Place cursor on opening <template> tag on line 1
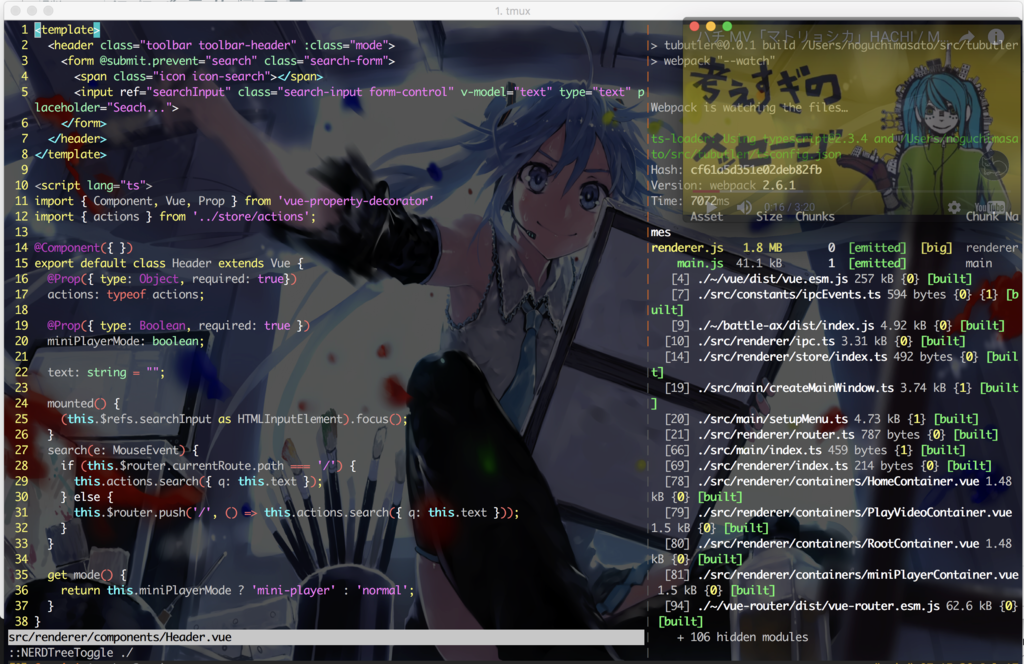Screen dimensions: 1024x664 pos(67,29)
